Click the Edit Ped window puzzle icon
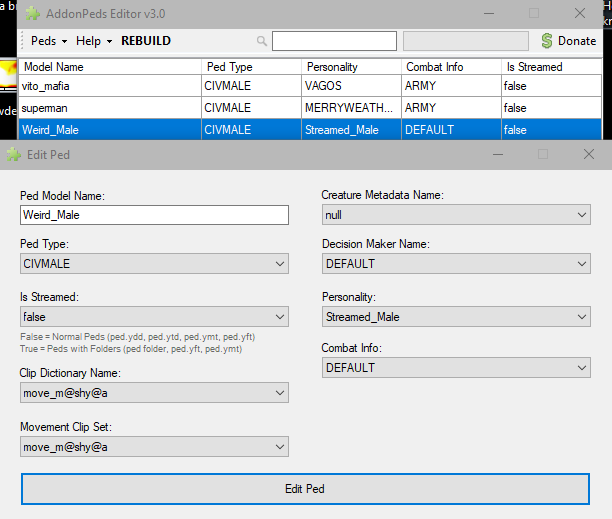The width and height of the screenshot is (612, 519). pos(14,155)
